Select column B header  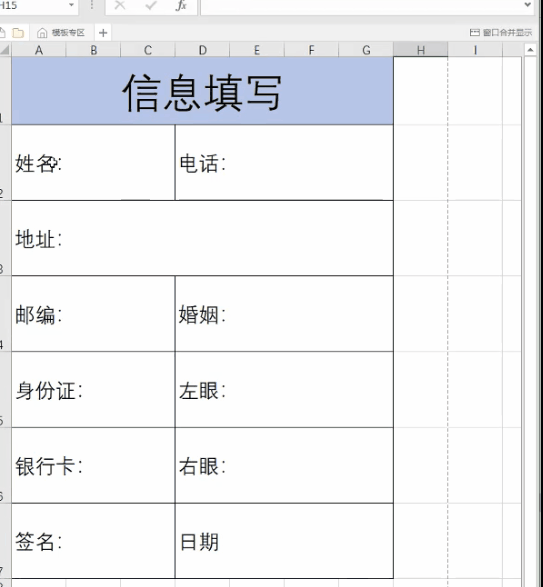tap(93, 50)
